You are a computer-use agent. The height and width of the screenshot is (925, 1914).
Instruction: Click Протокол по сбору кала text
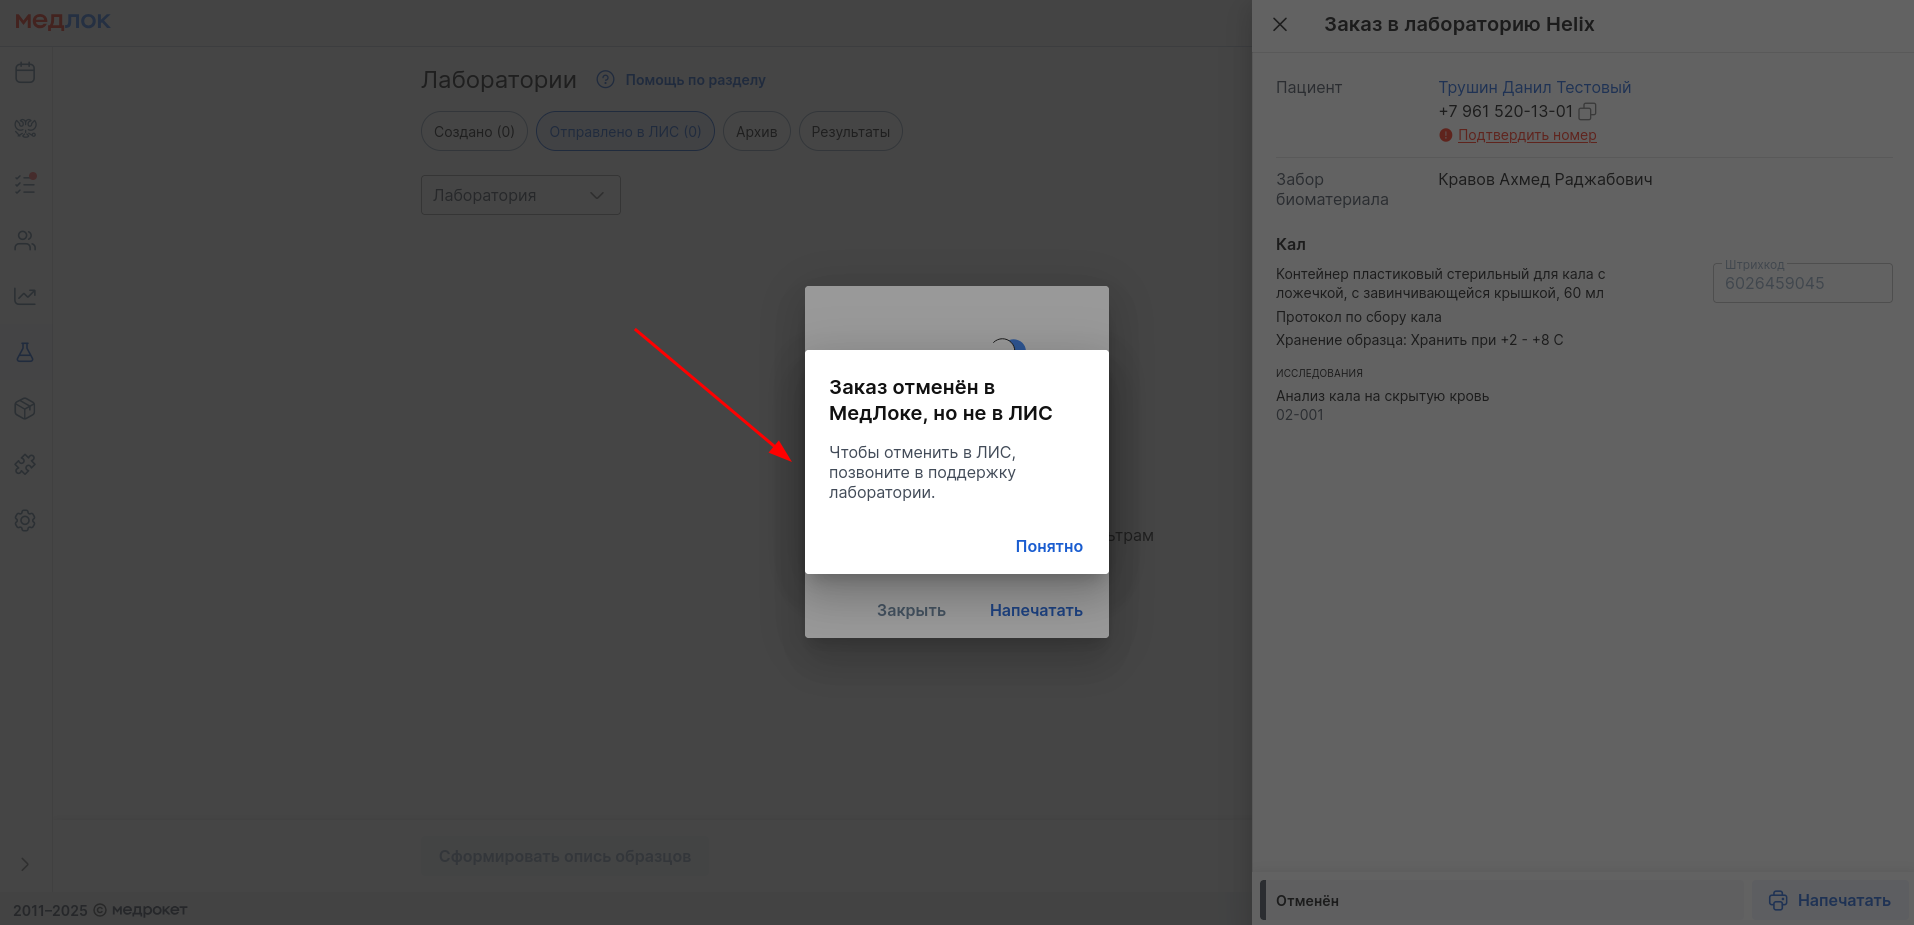point(1358,317)
